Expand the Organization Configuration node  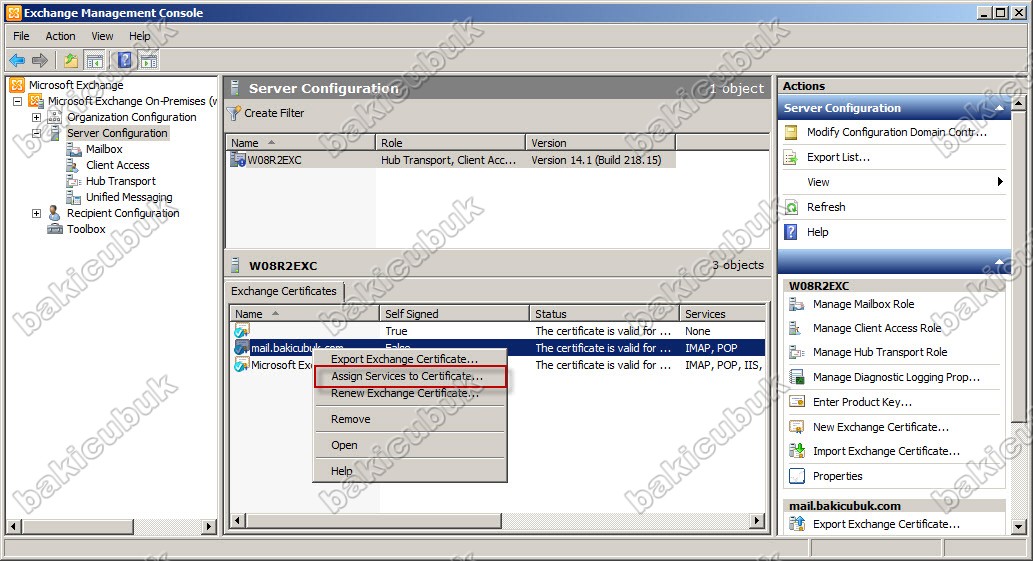(x=37, y=117)
